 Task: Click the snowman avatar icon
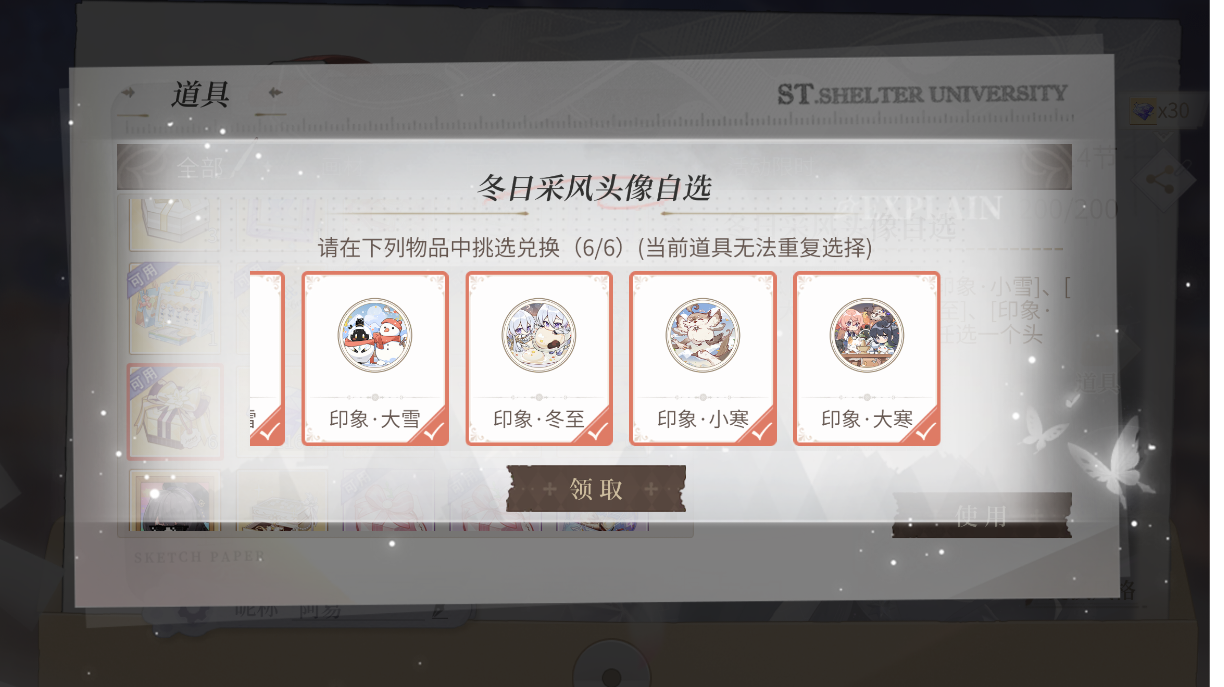pos(375,335)
